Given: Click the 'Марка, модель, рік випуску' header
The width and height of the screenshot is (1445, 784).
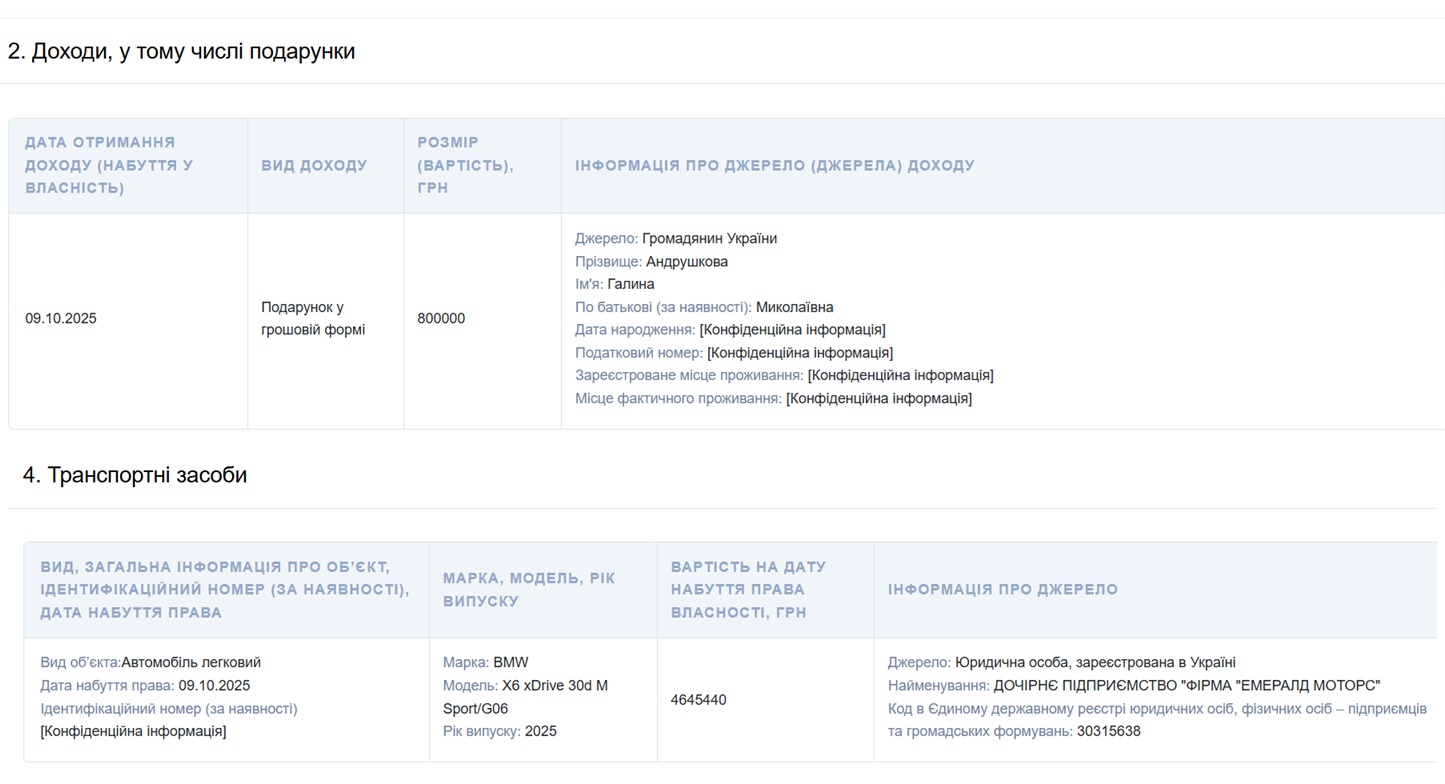Looking at the screenshot, I should click(x=529, y=589).
